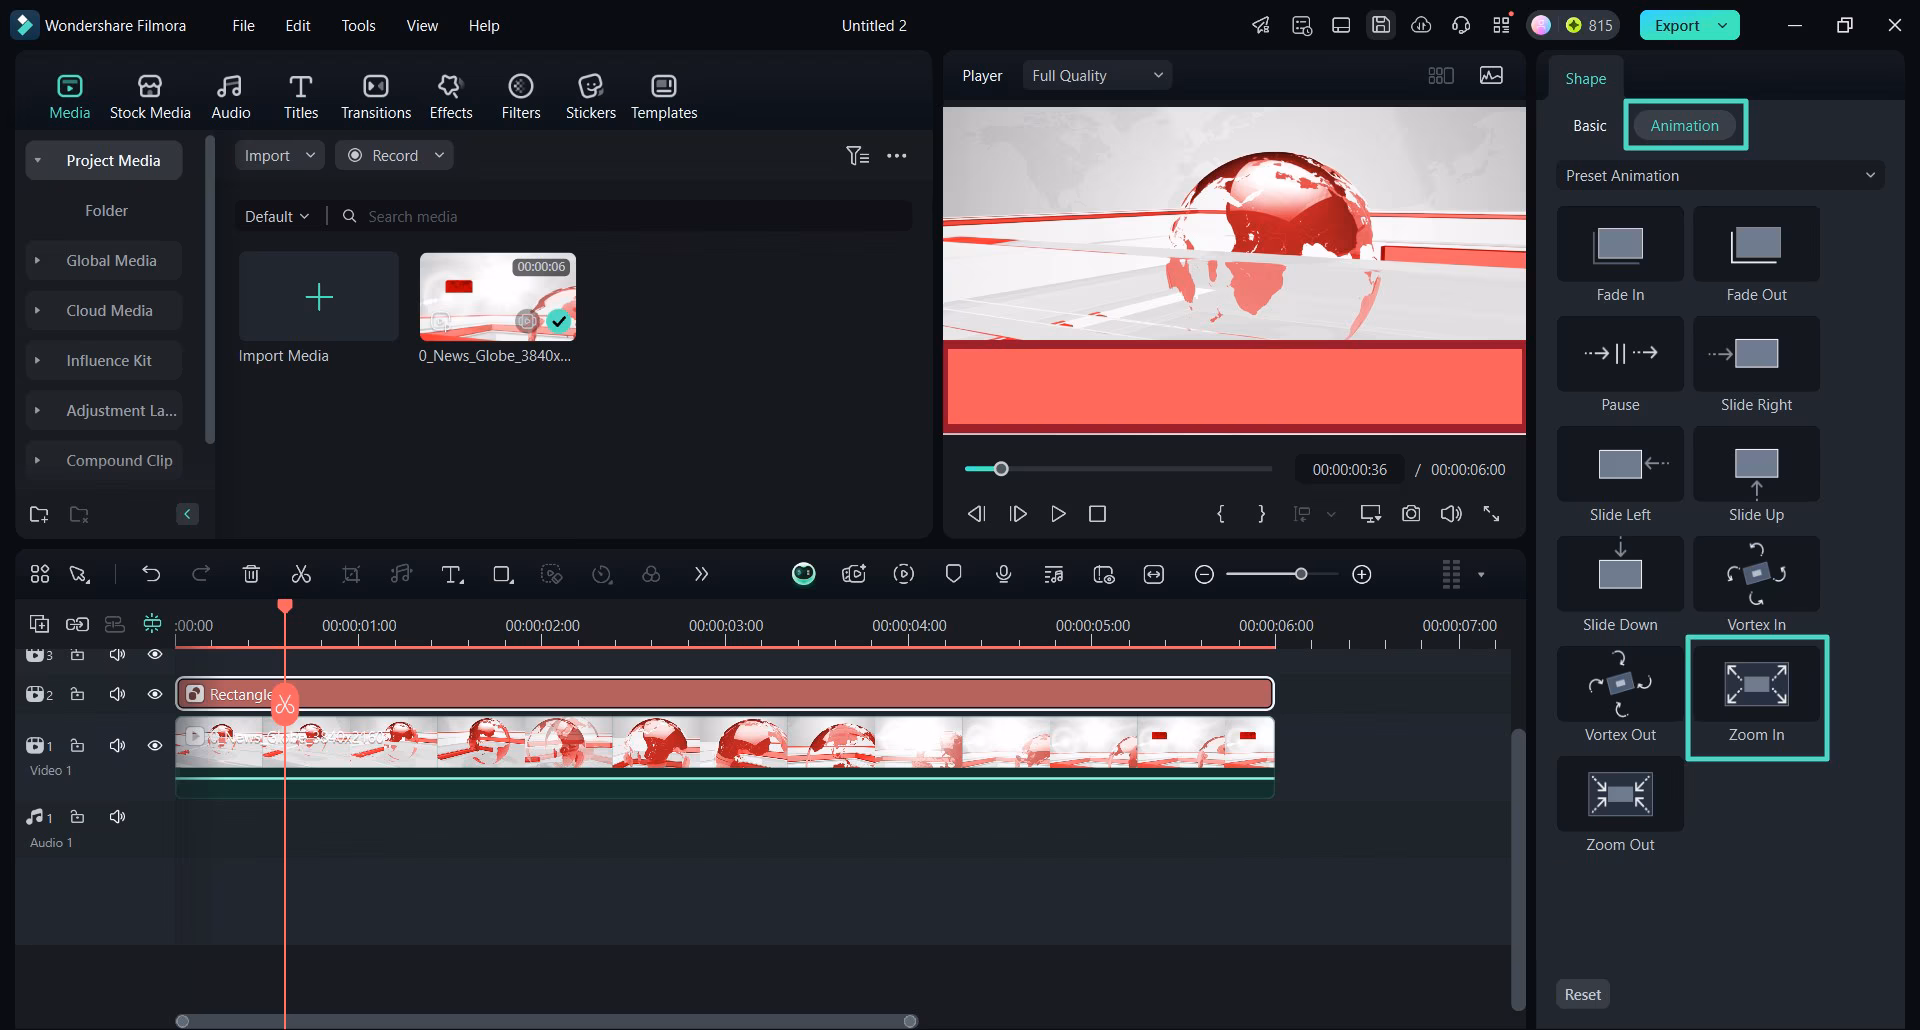Click the Export button
Viewport: 1920px width, 1030px height.
pos(1676,26)
